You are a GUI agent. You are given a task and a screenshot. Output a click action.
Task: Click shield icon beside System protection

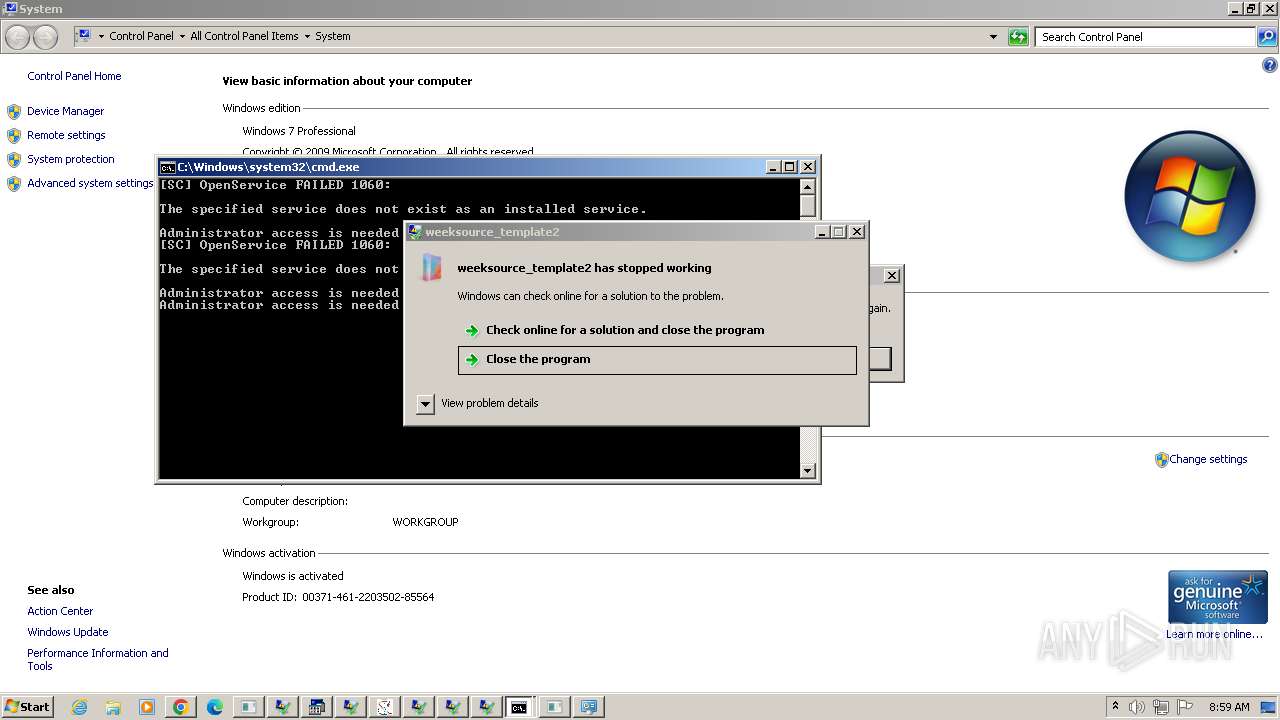coord(14,159)
